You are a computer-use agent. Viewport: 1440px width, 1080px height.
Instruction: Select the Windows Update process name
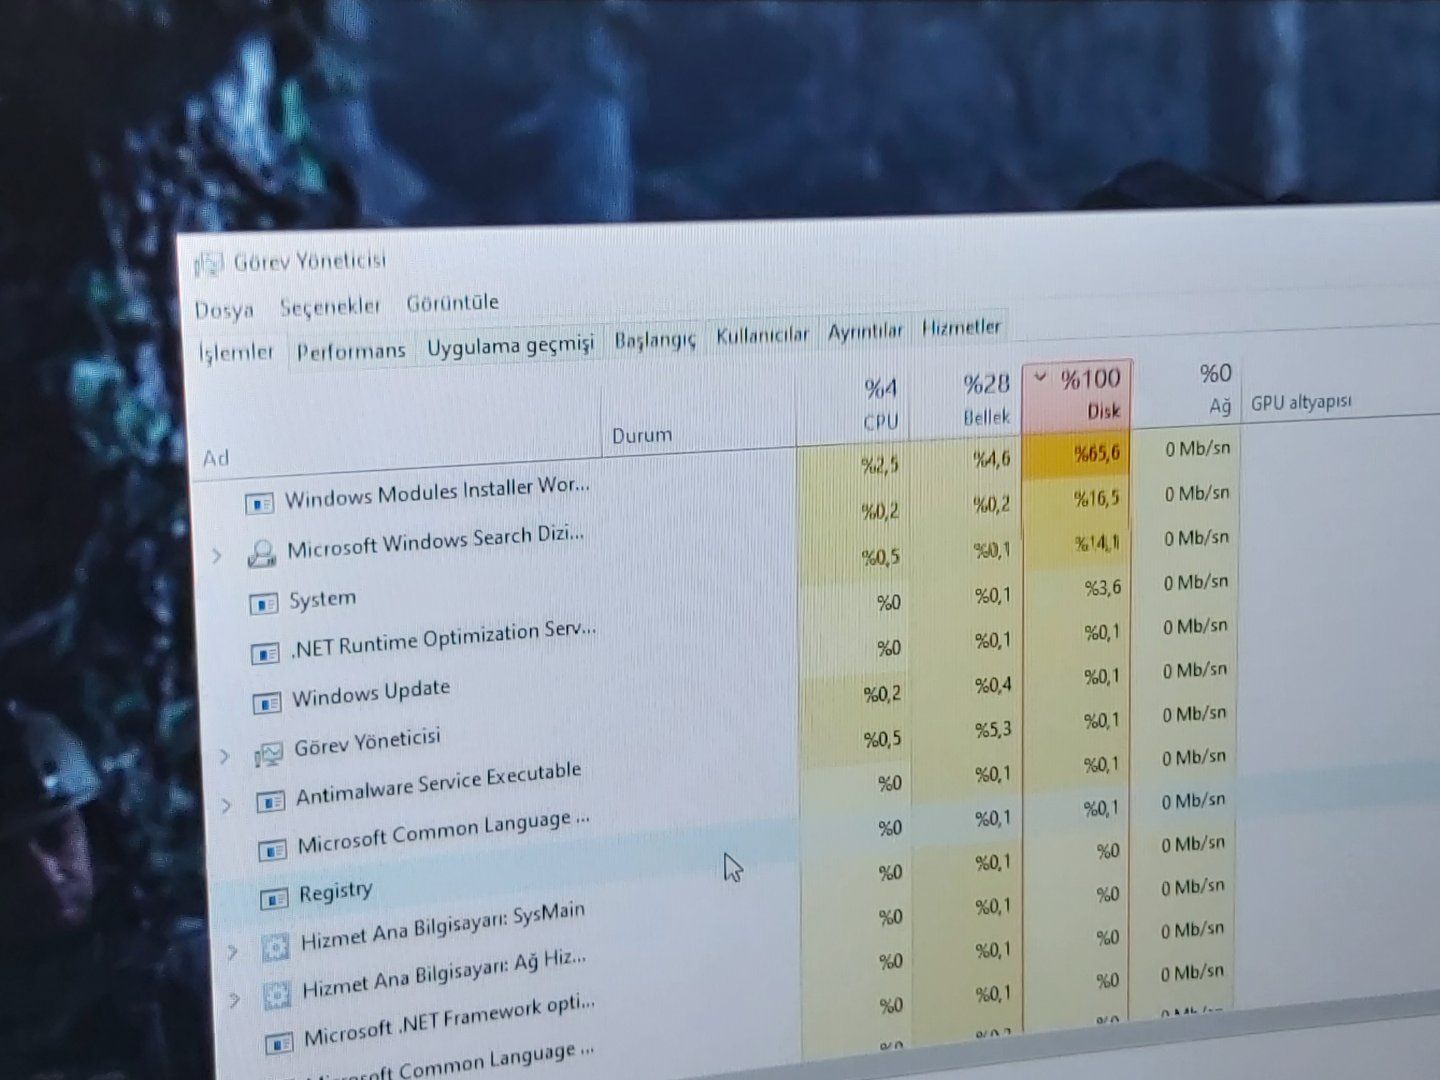[371, 693]
